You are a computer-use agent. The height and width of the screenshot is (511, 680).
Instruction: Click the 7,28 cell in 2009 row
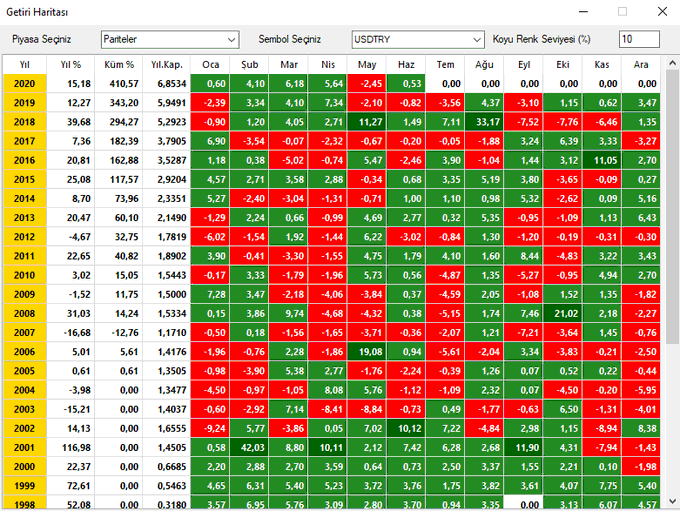tap(210, 294)
